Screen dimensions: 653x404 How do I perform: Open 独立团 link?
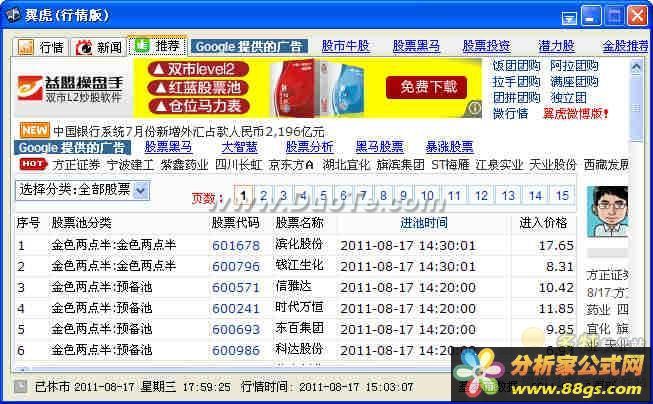click(x=568, y=97)
